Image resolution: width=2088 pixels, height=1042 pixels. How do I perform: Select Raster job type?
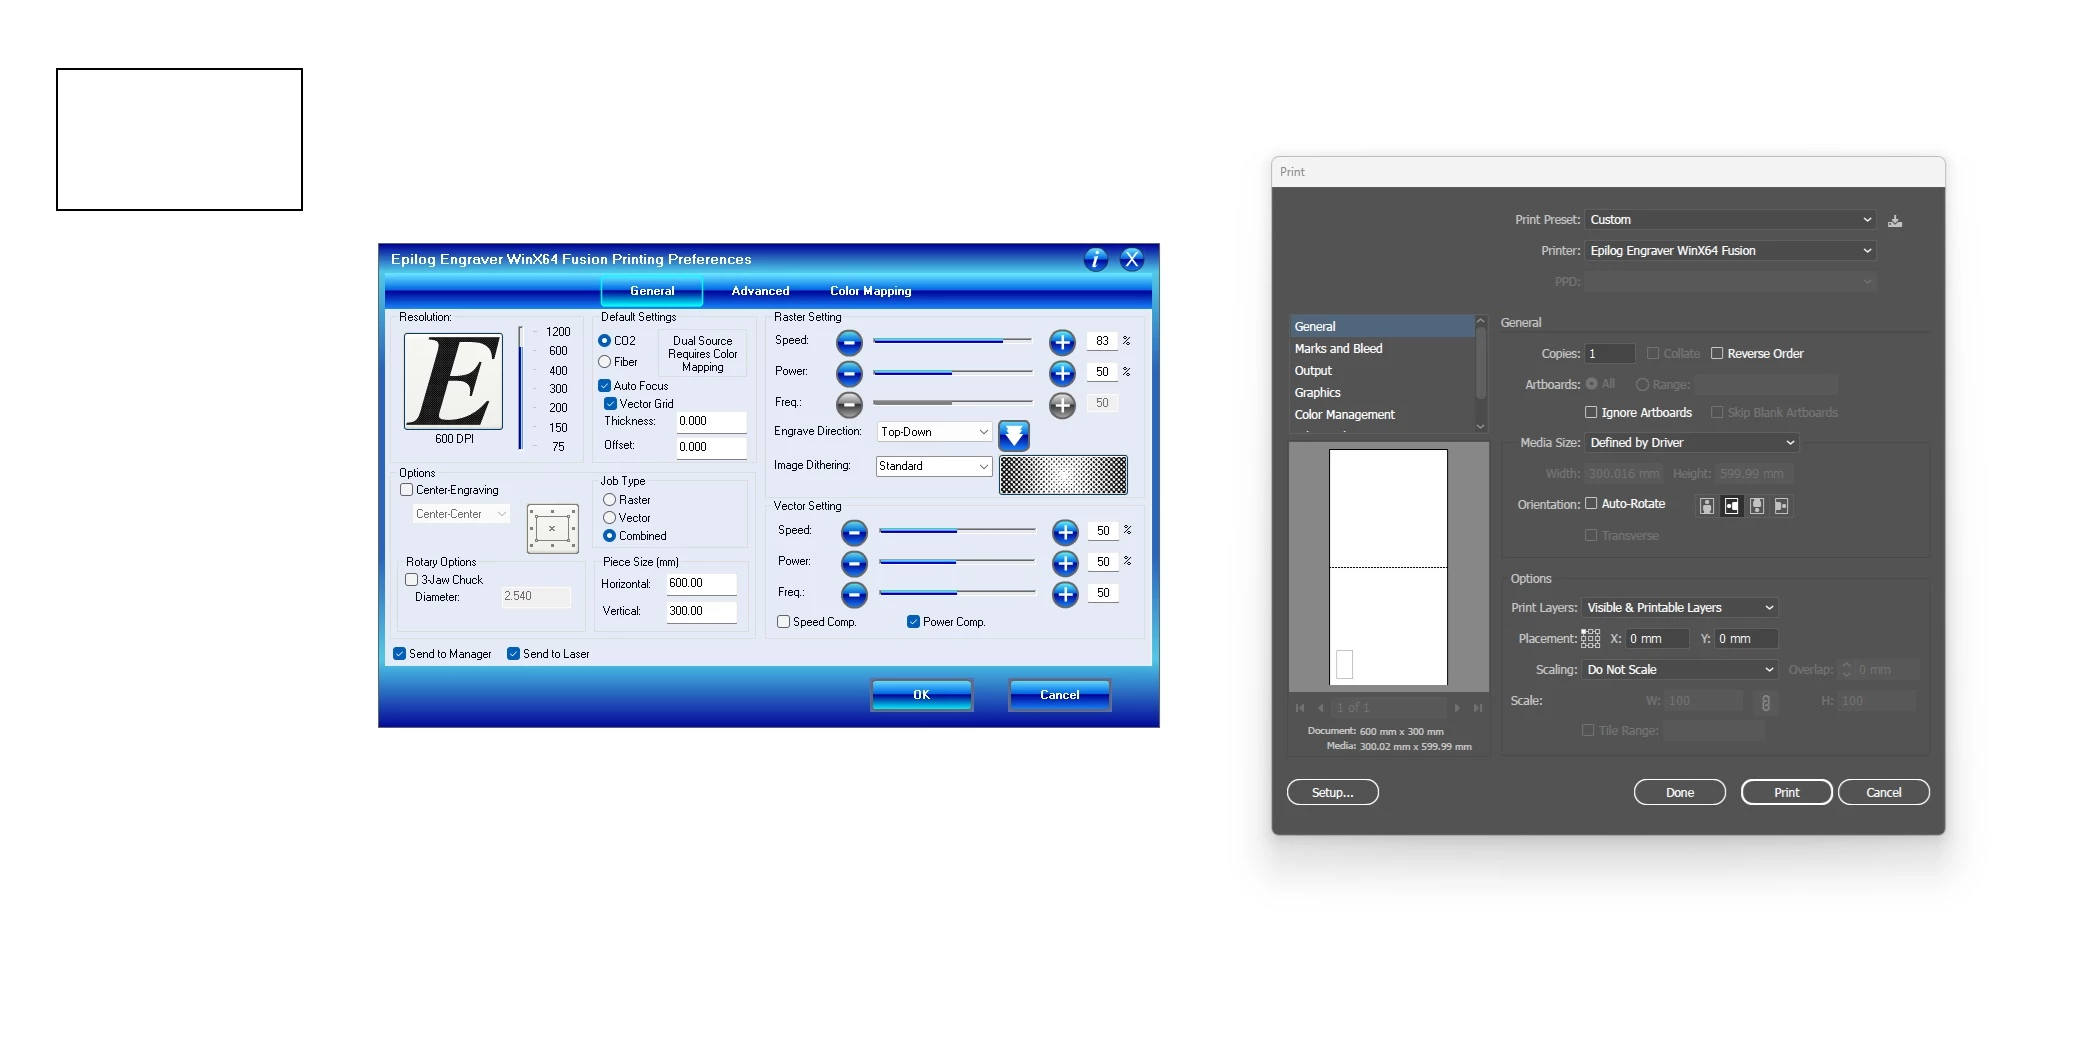(609, 500)
